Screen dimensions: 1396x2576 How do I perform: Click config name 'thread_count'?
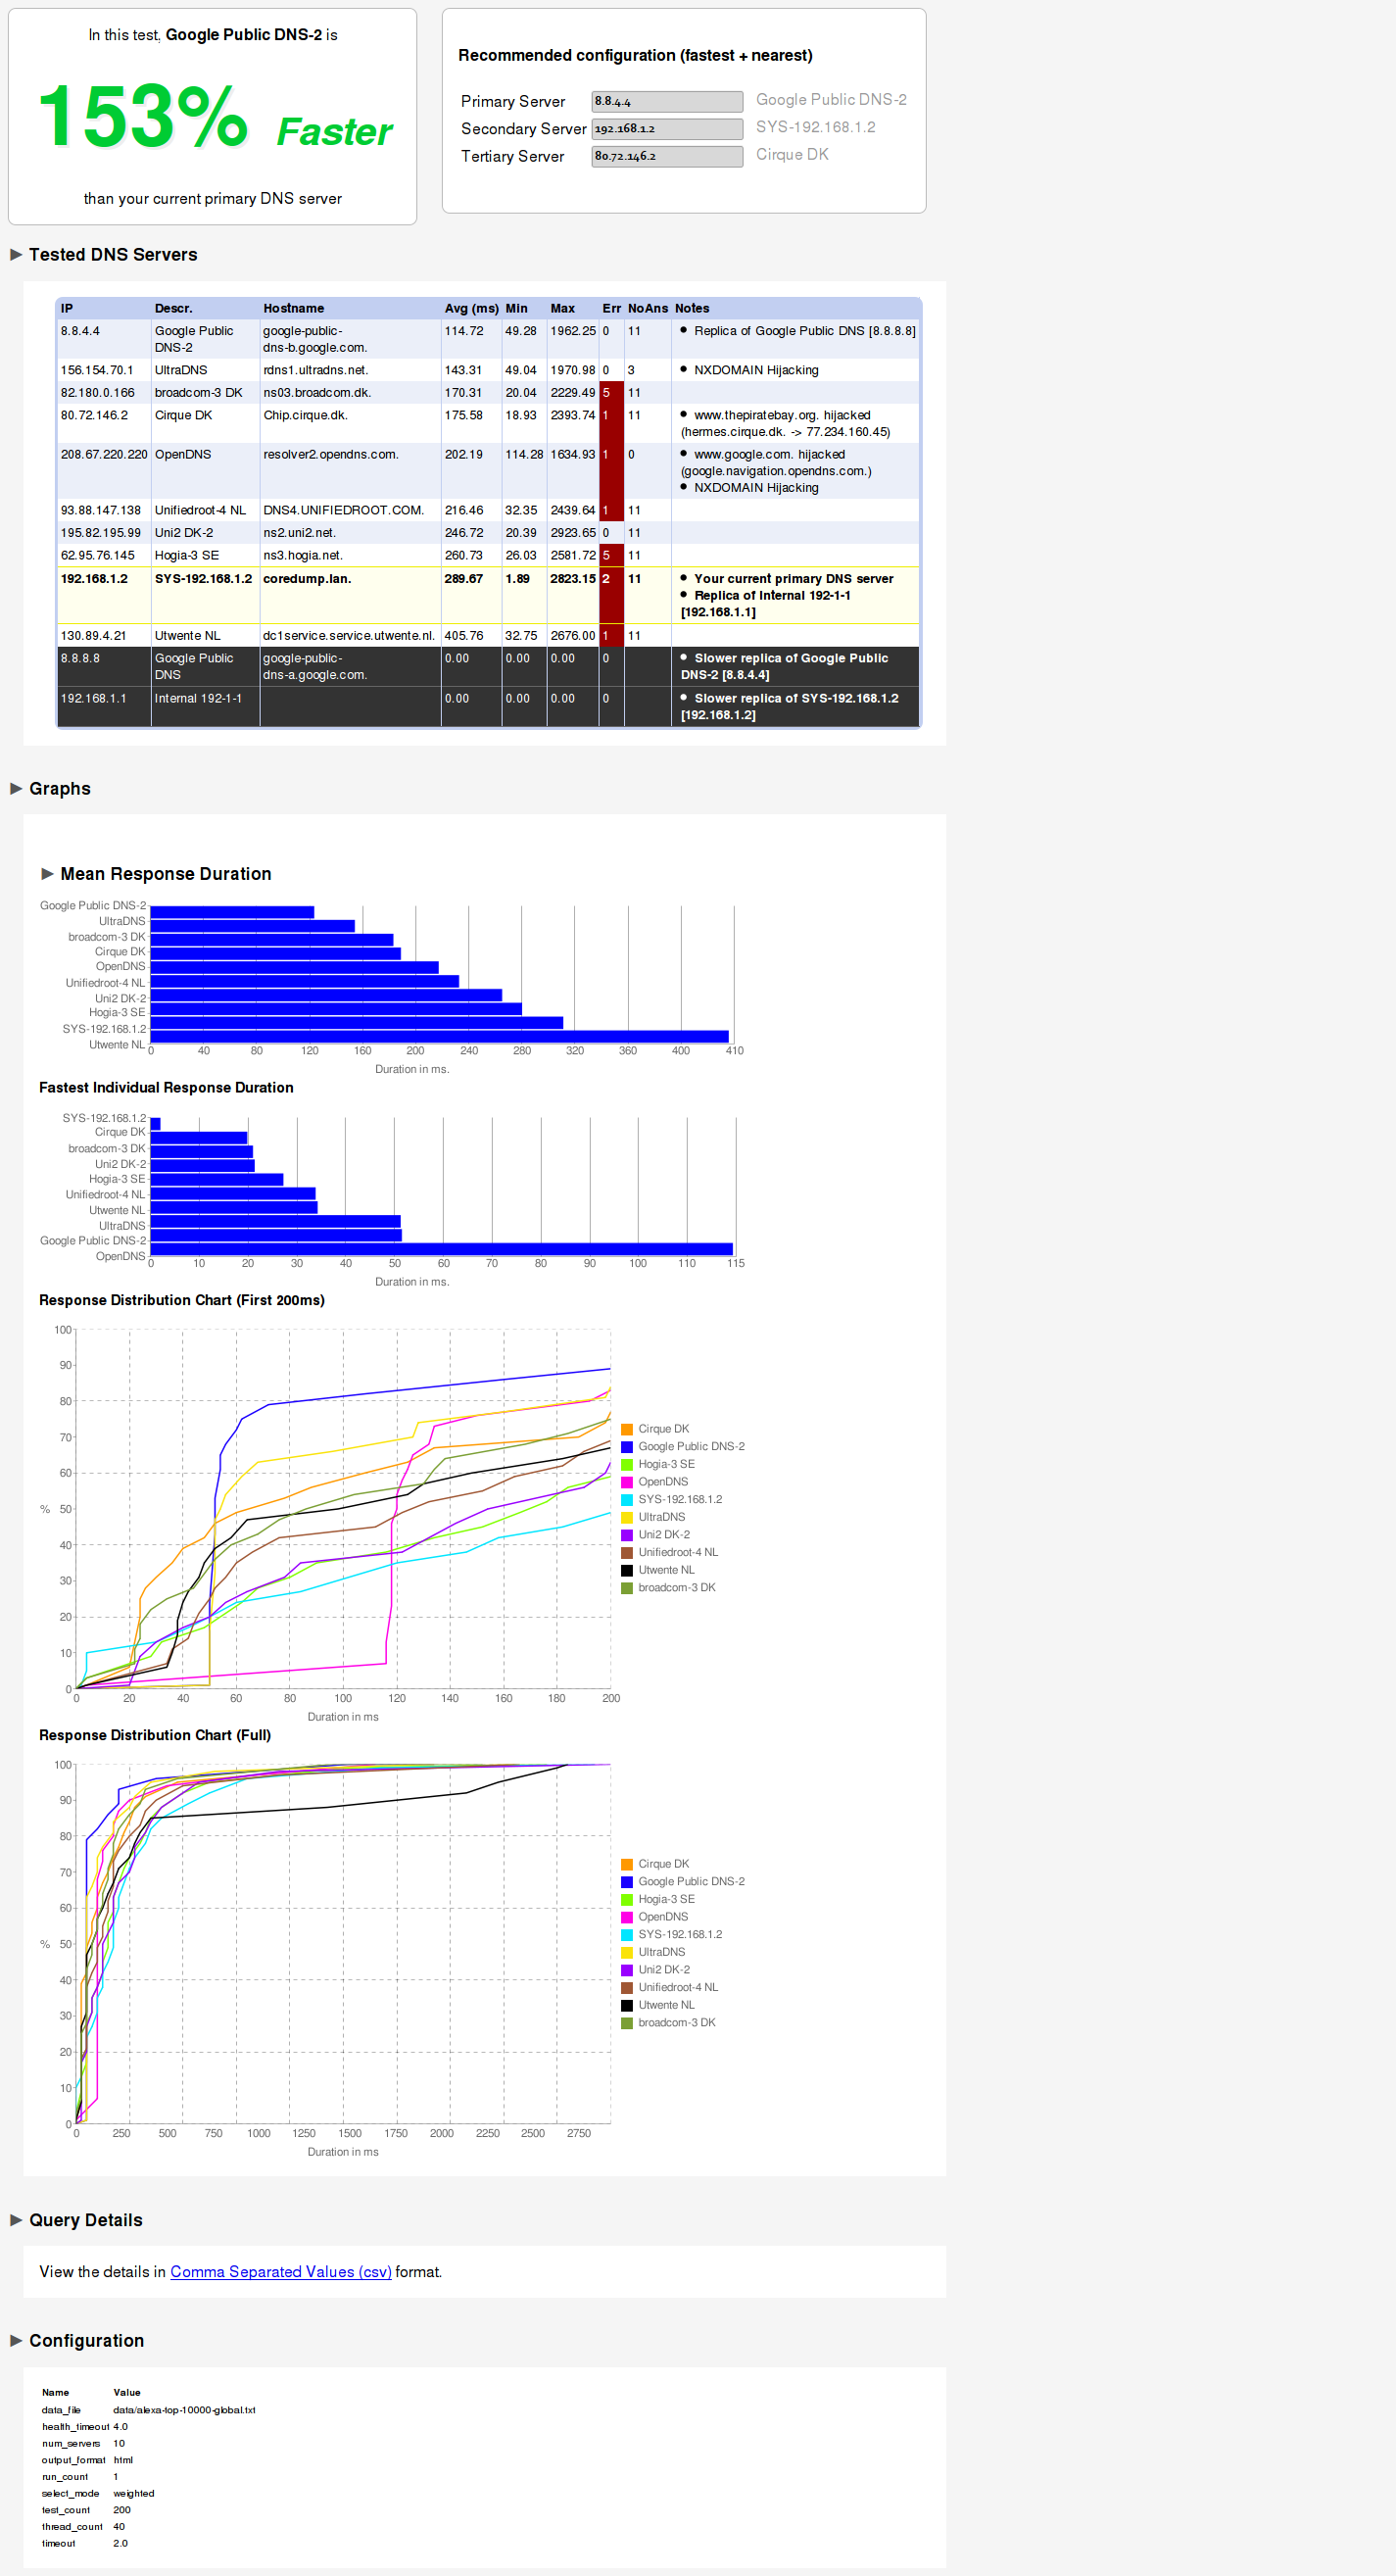72,2526
